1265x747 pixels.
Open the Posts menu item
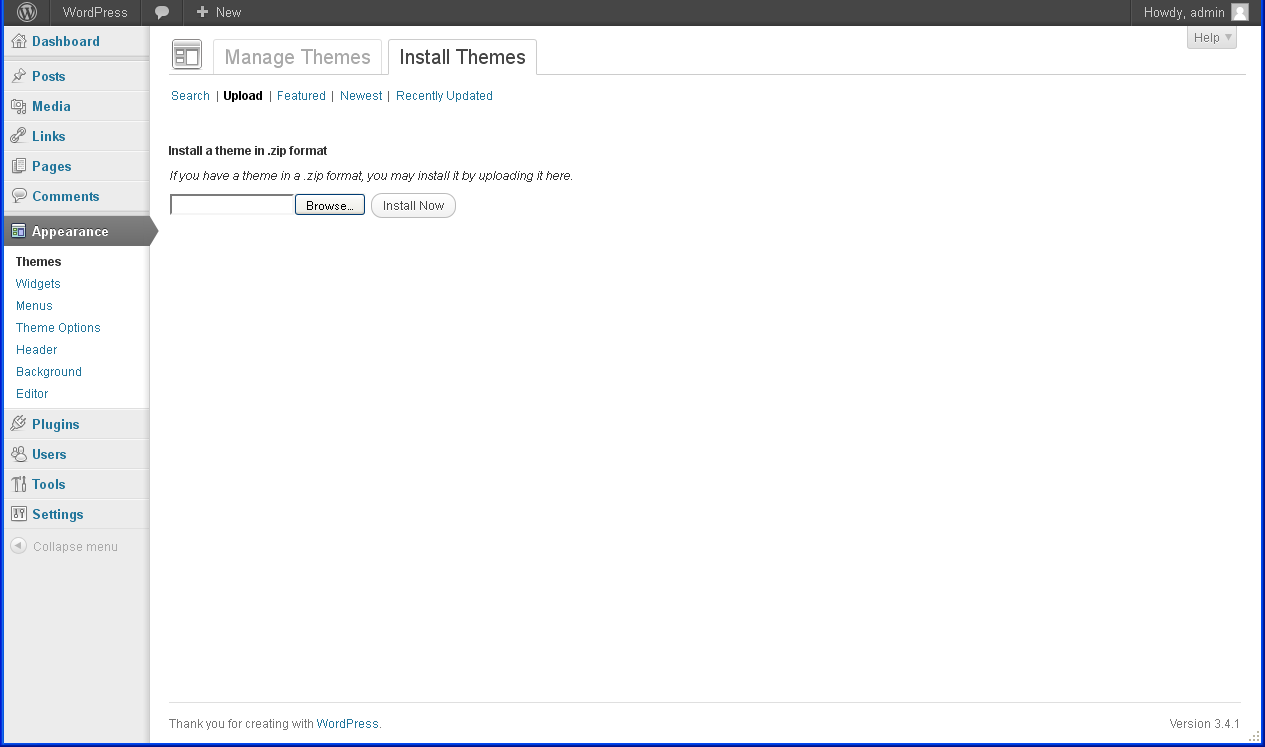48,76
